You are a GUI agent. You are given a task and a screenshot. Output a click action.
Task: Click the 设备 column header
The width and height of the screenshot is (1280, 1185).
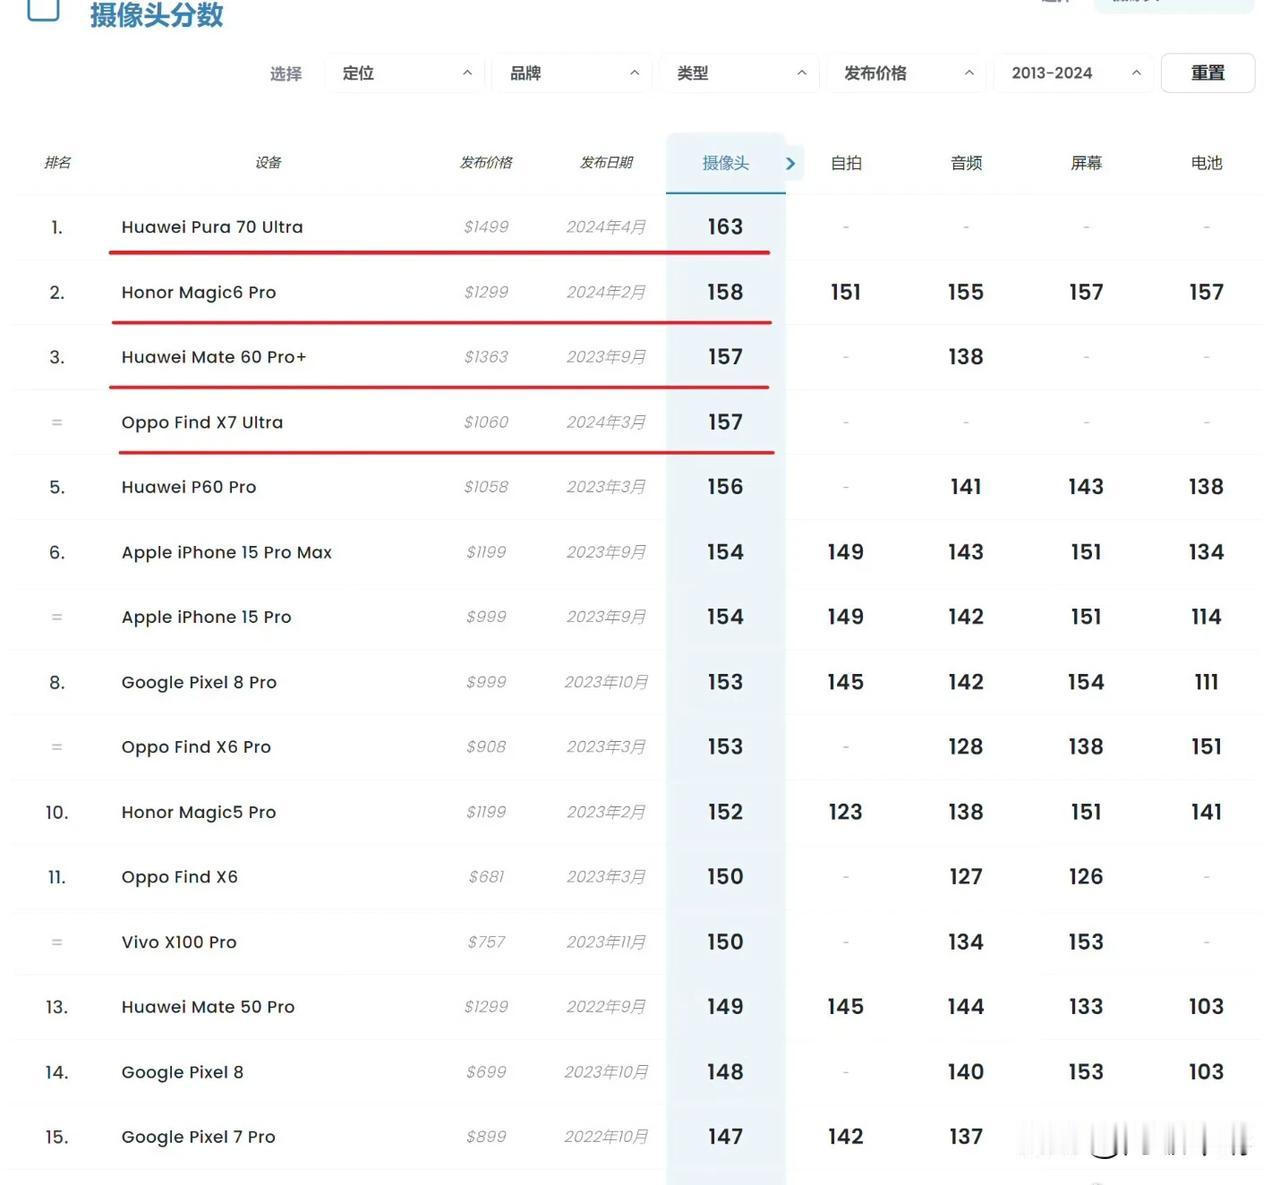[x=268, y=162]
